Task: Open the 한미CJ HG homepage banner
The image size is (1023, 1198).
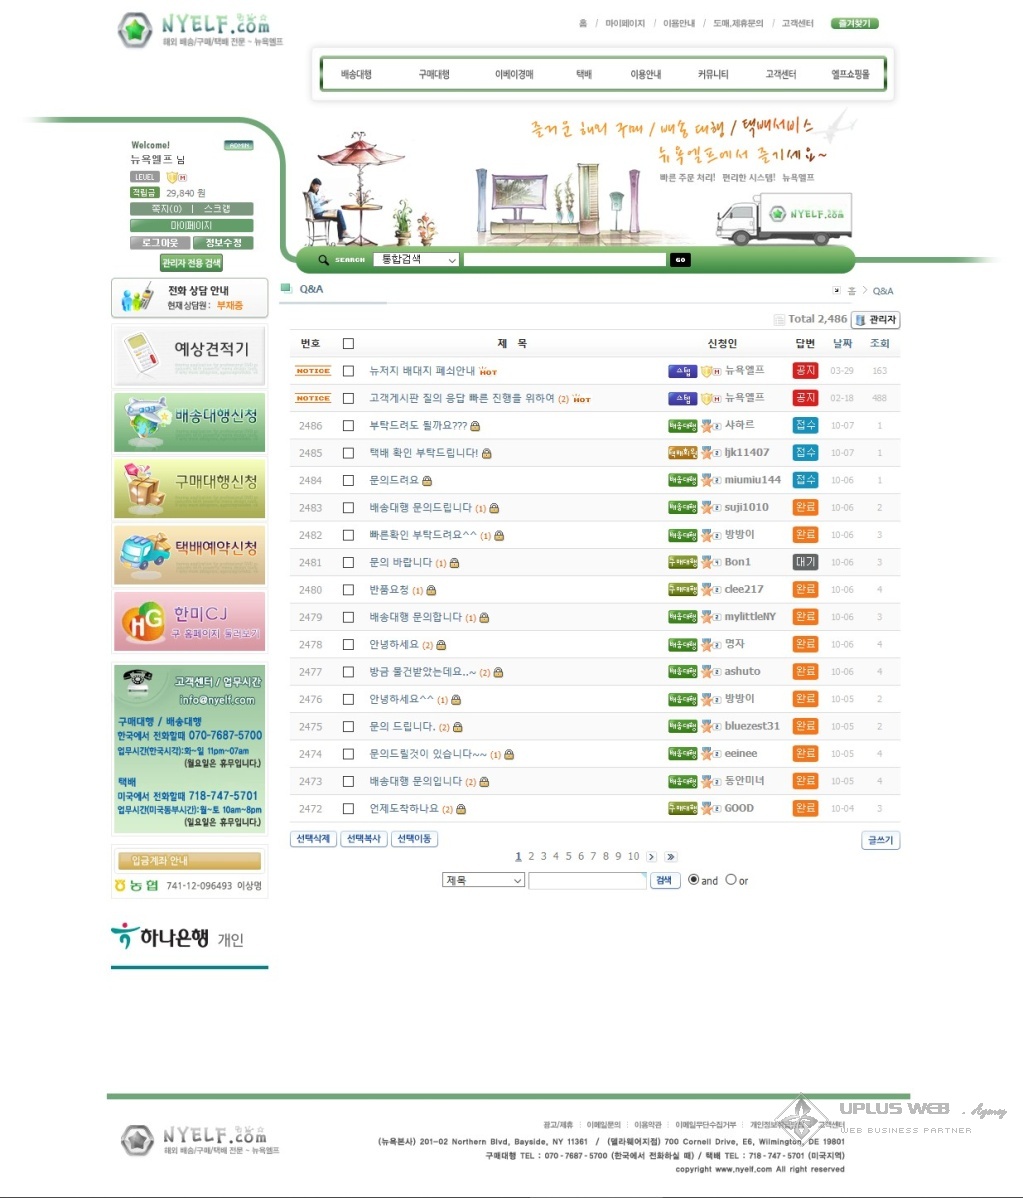Action: click(x=188, y=621)
